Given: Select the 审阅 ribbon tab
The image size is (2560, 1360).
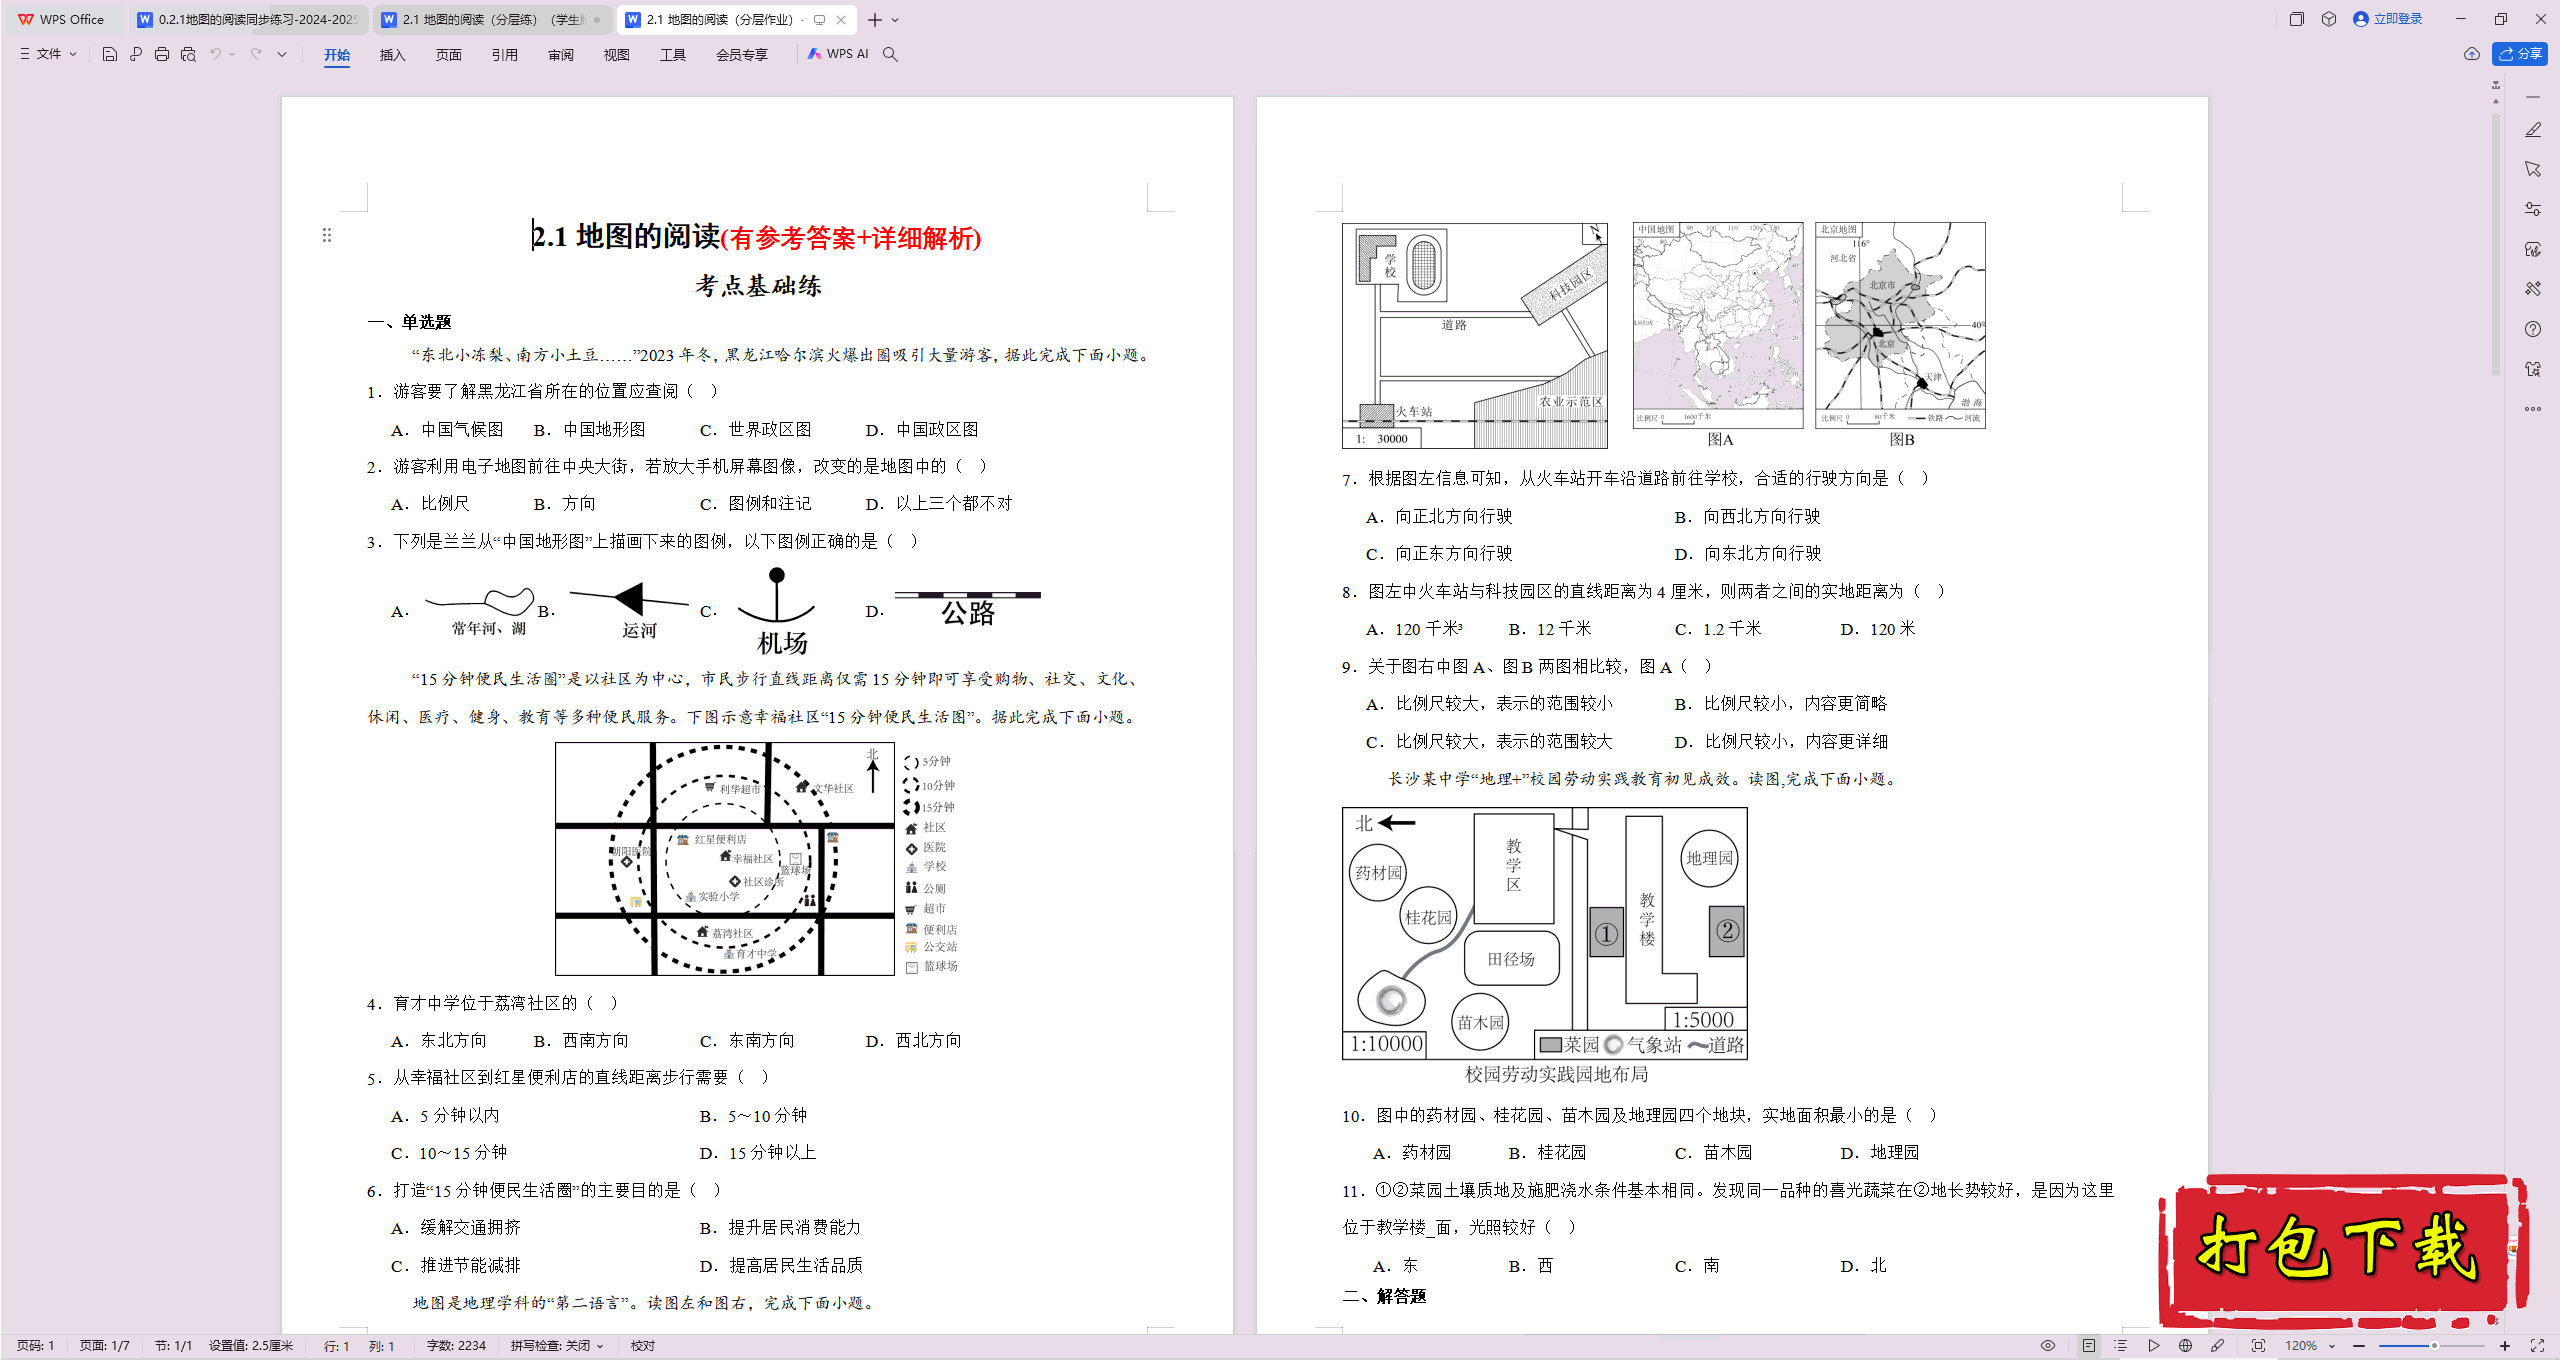Looking at the screenshot, I should pyautogui.click(x=561, y=55).
